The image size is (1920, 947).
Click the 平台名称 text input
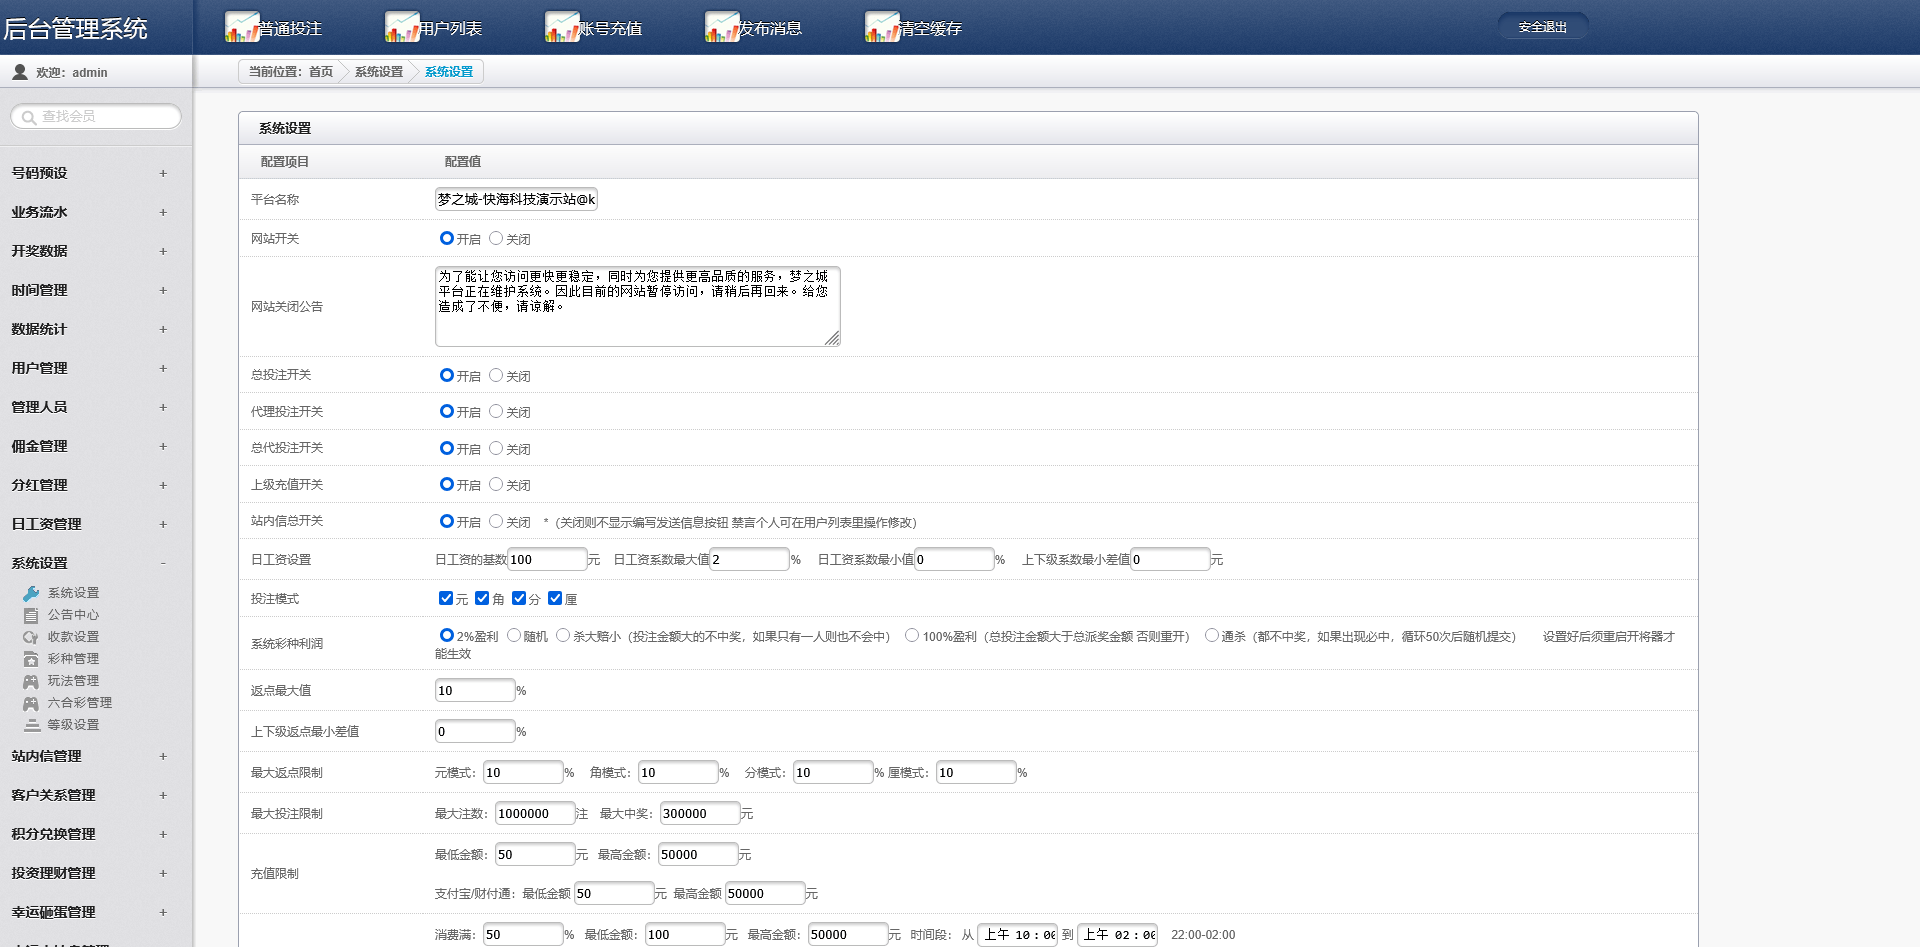point(516,199)
